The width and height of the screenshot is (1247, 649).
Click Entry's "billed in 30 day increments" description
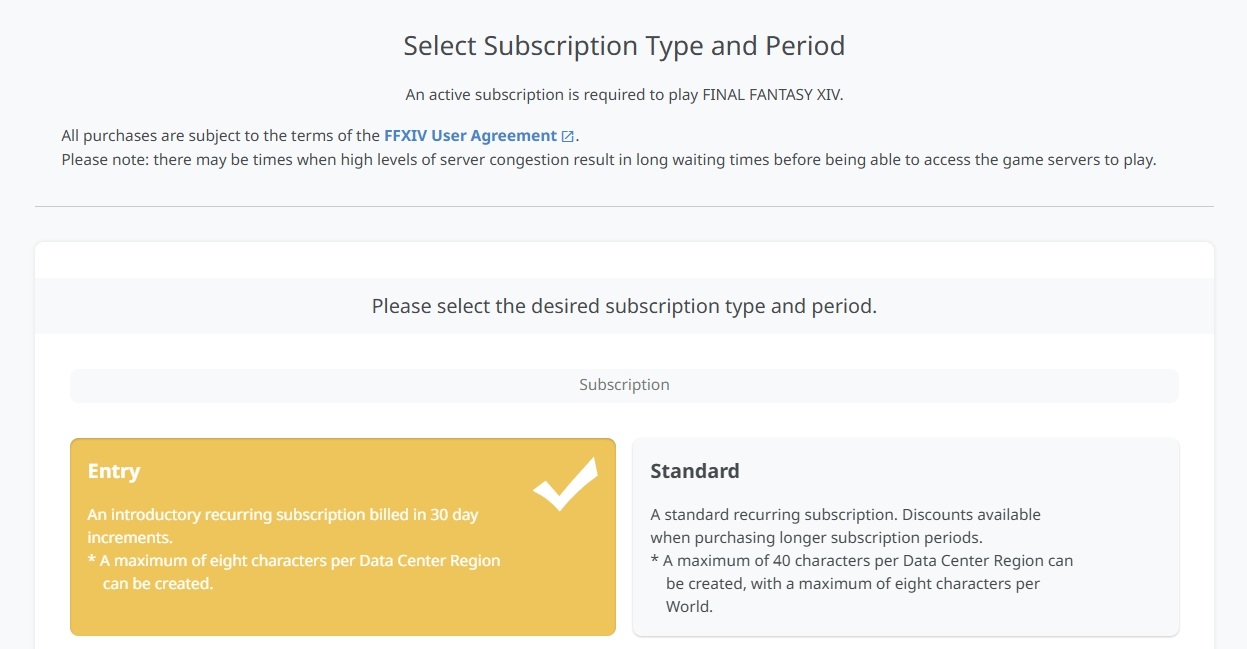click(x=283, y=526)
